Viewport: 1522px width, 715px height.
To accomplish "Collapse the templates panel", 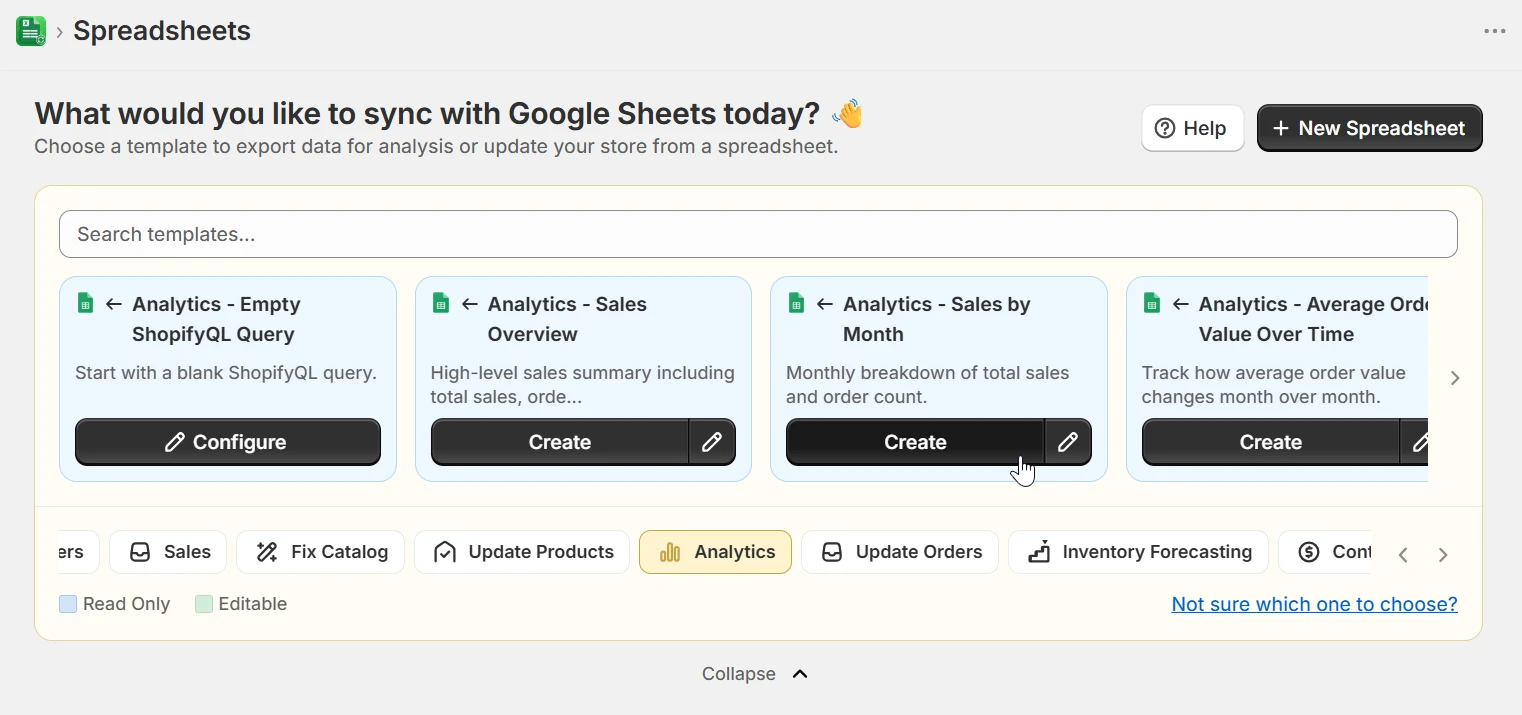I will 755,674.
